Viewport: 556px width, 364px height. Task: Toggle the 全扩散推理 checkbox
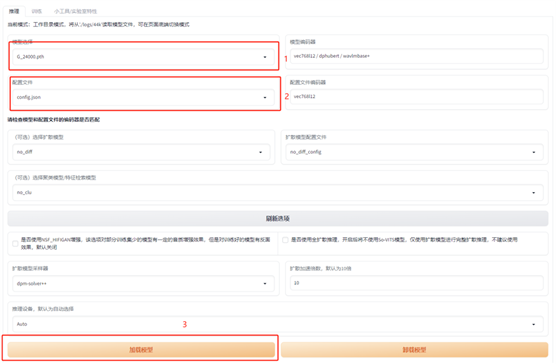(x=285, y=240)
